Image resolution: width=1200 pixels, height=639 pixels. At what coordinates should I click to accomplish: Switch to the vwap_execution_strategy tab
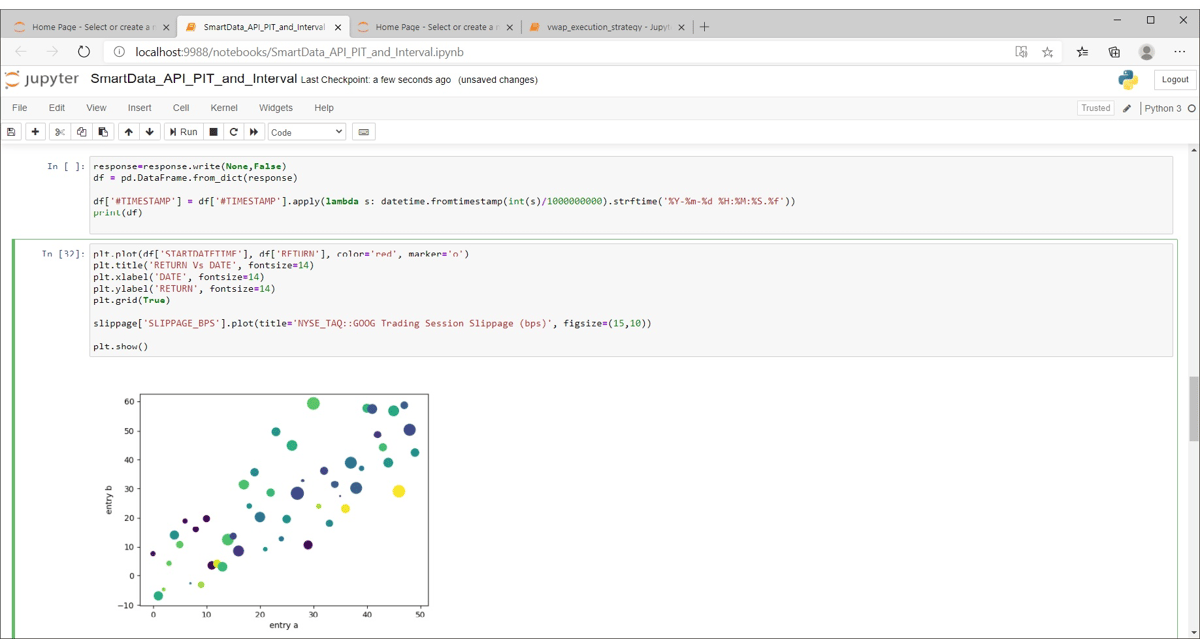[605, 27]
